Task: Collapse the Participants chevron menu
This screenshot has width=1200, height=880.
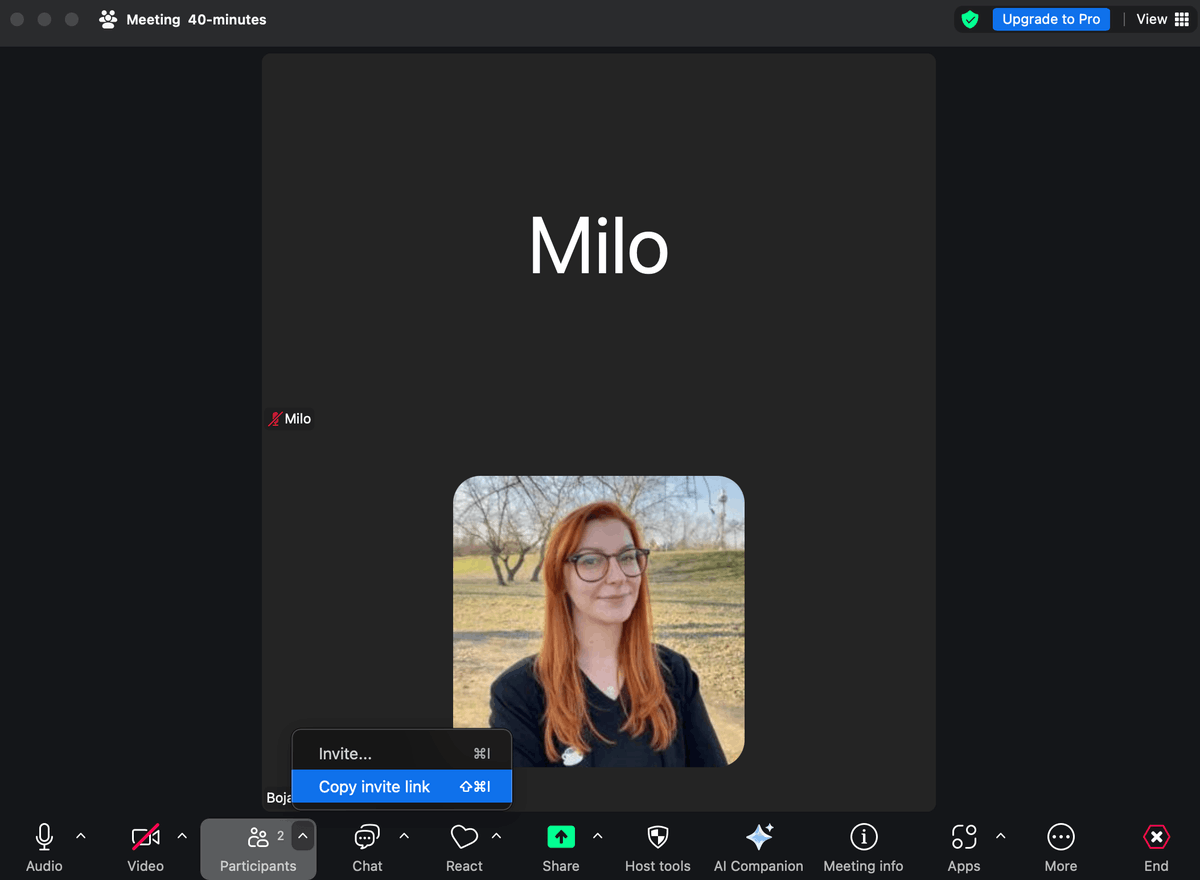Action: point(302,836)
